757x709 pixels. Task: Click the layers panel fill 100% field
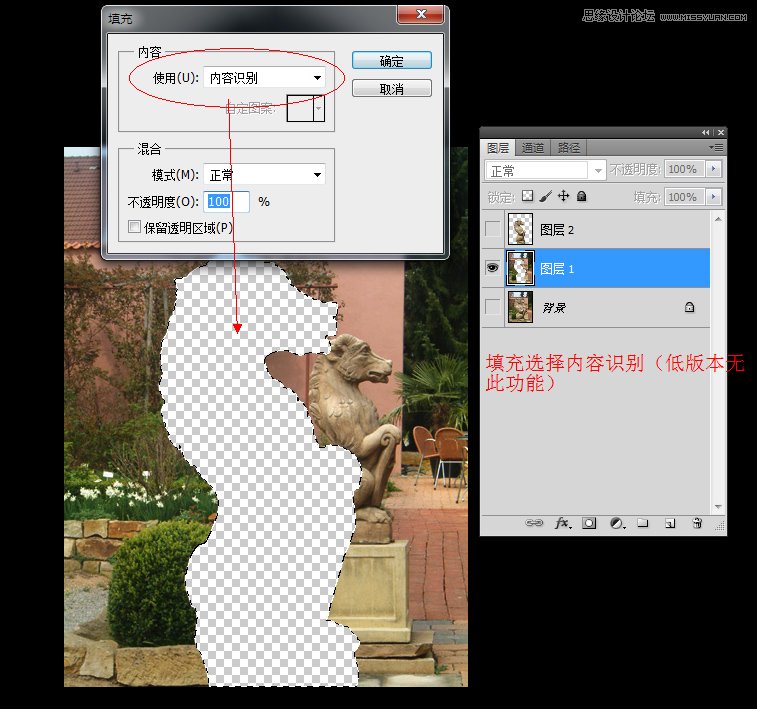(x=685, y=197)
